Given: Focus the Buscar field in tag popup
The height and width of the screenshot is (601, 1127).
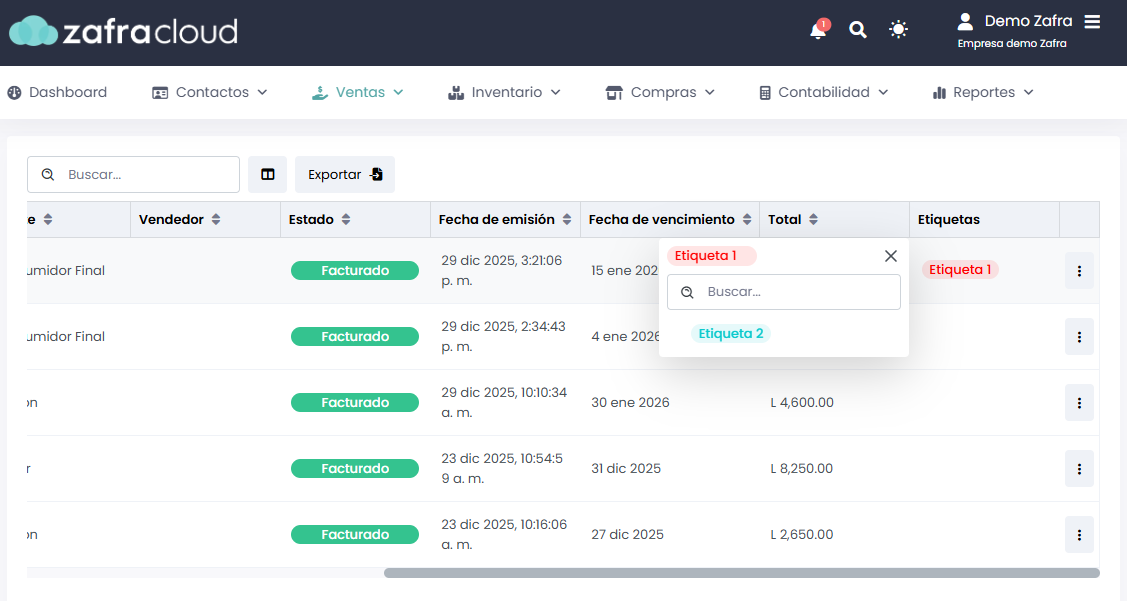Looking at the screenshot, I should tap(783, 292).
